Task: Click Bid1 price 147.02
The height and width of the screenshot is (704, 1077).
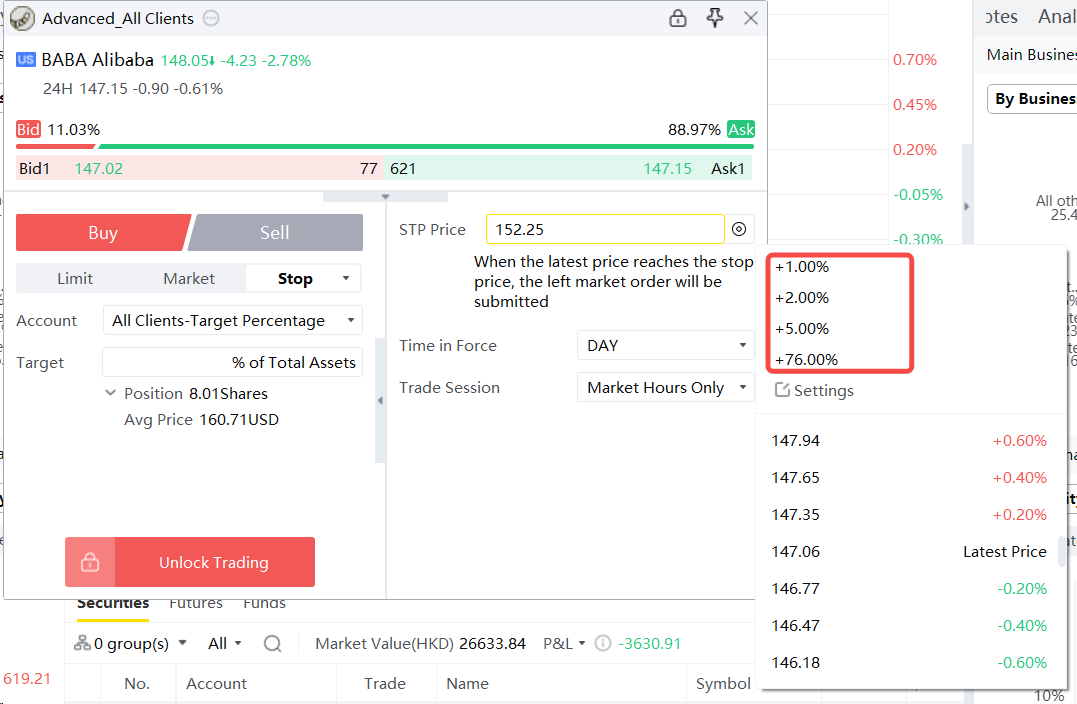Action: click(x=99, y=169)
